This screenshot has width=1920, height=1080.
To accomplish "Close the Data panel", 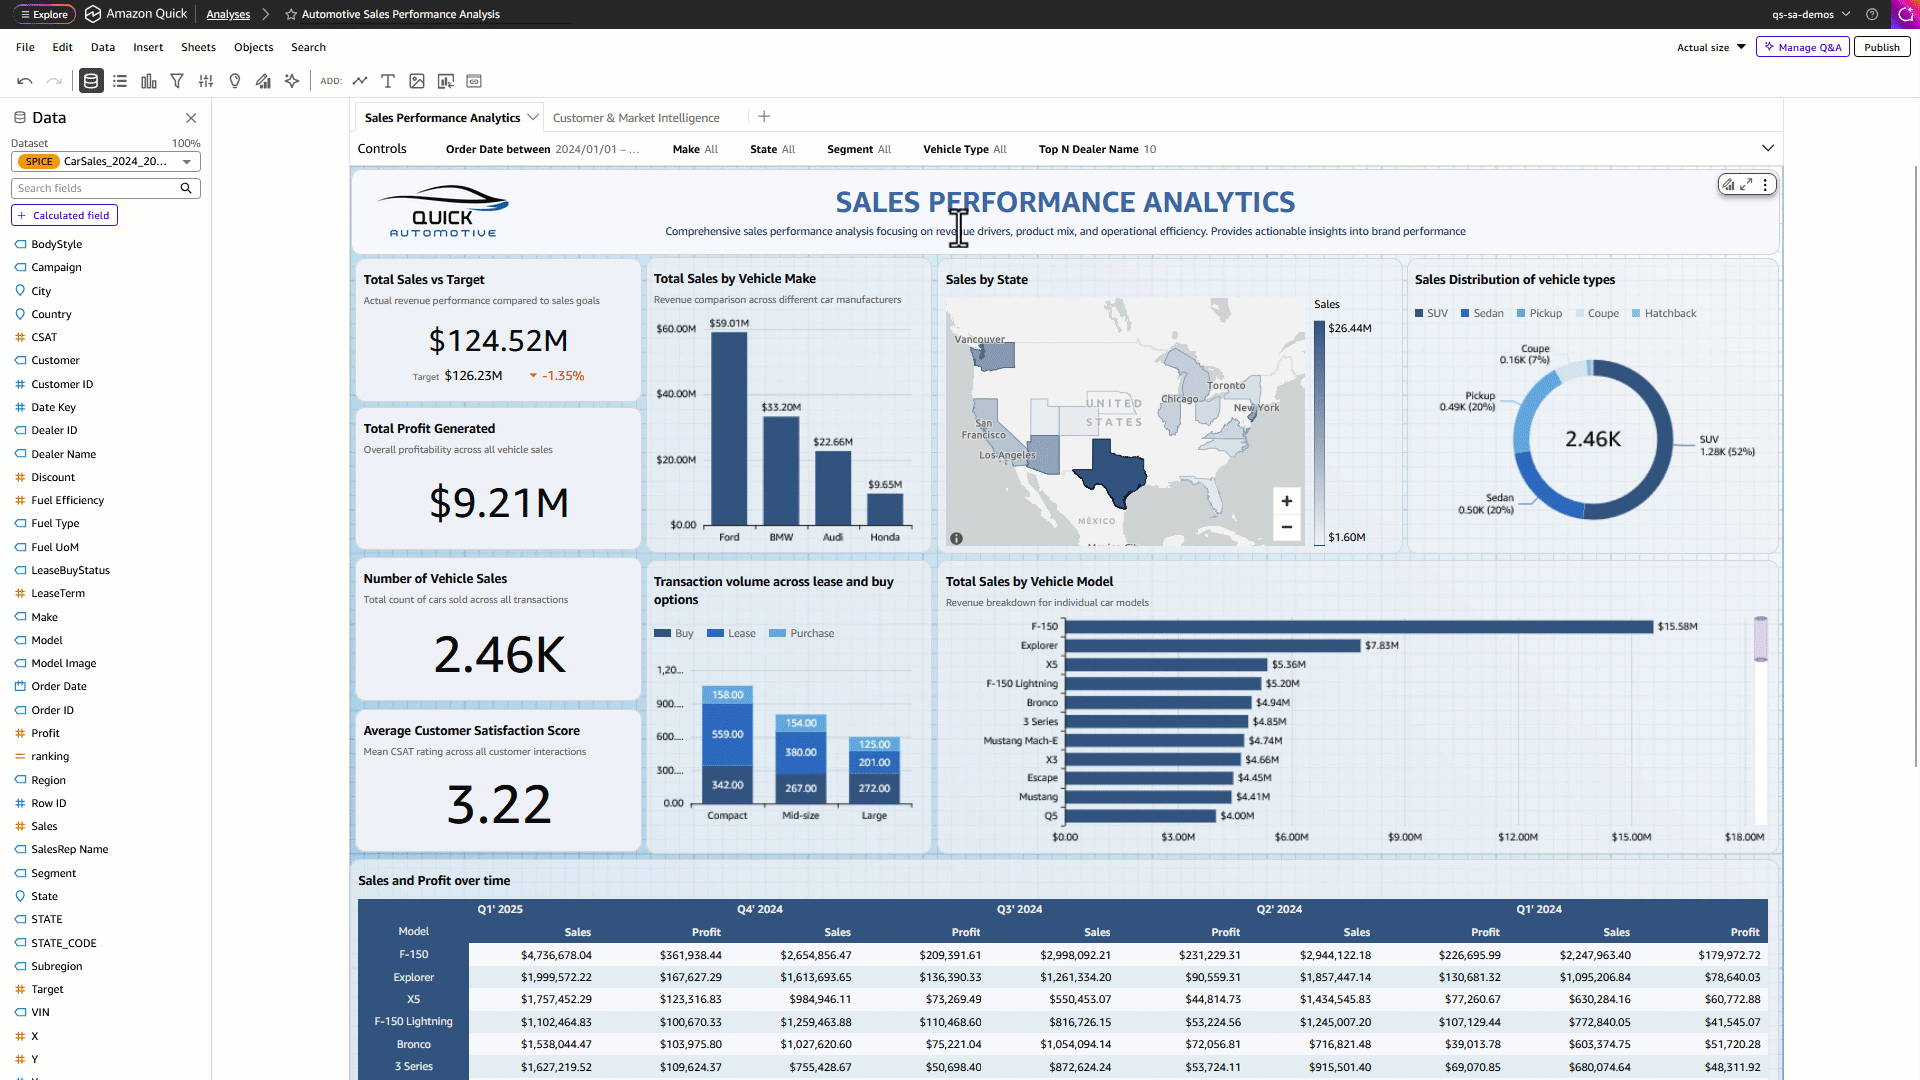I will pyautogui.click(x=191, y=118).
